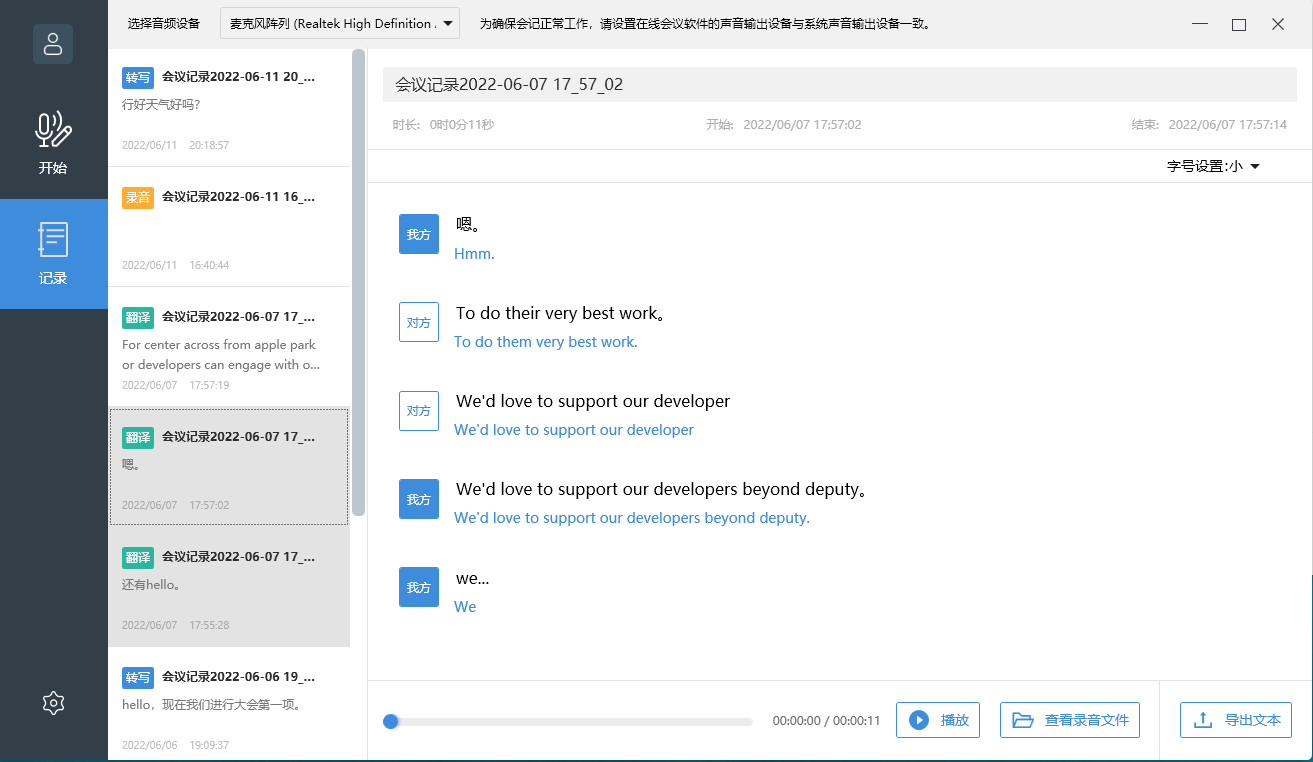Click the black line 'We'd love to support our developers beyond deputy。'

click(x=661, y=489)
